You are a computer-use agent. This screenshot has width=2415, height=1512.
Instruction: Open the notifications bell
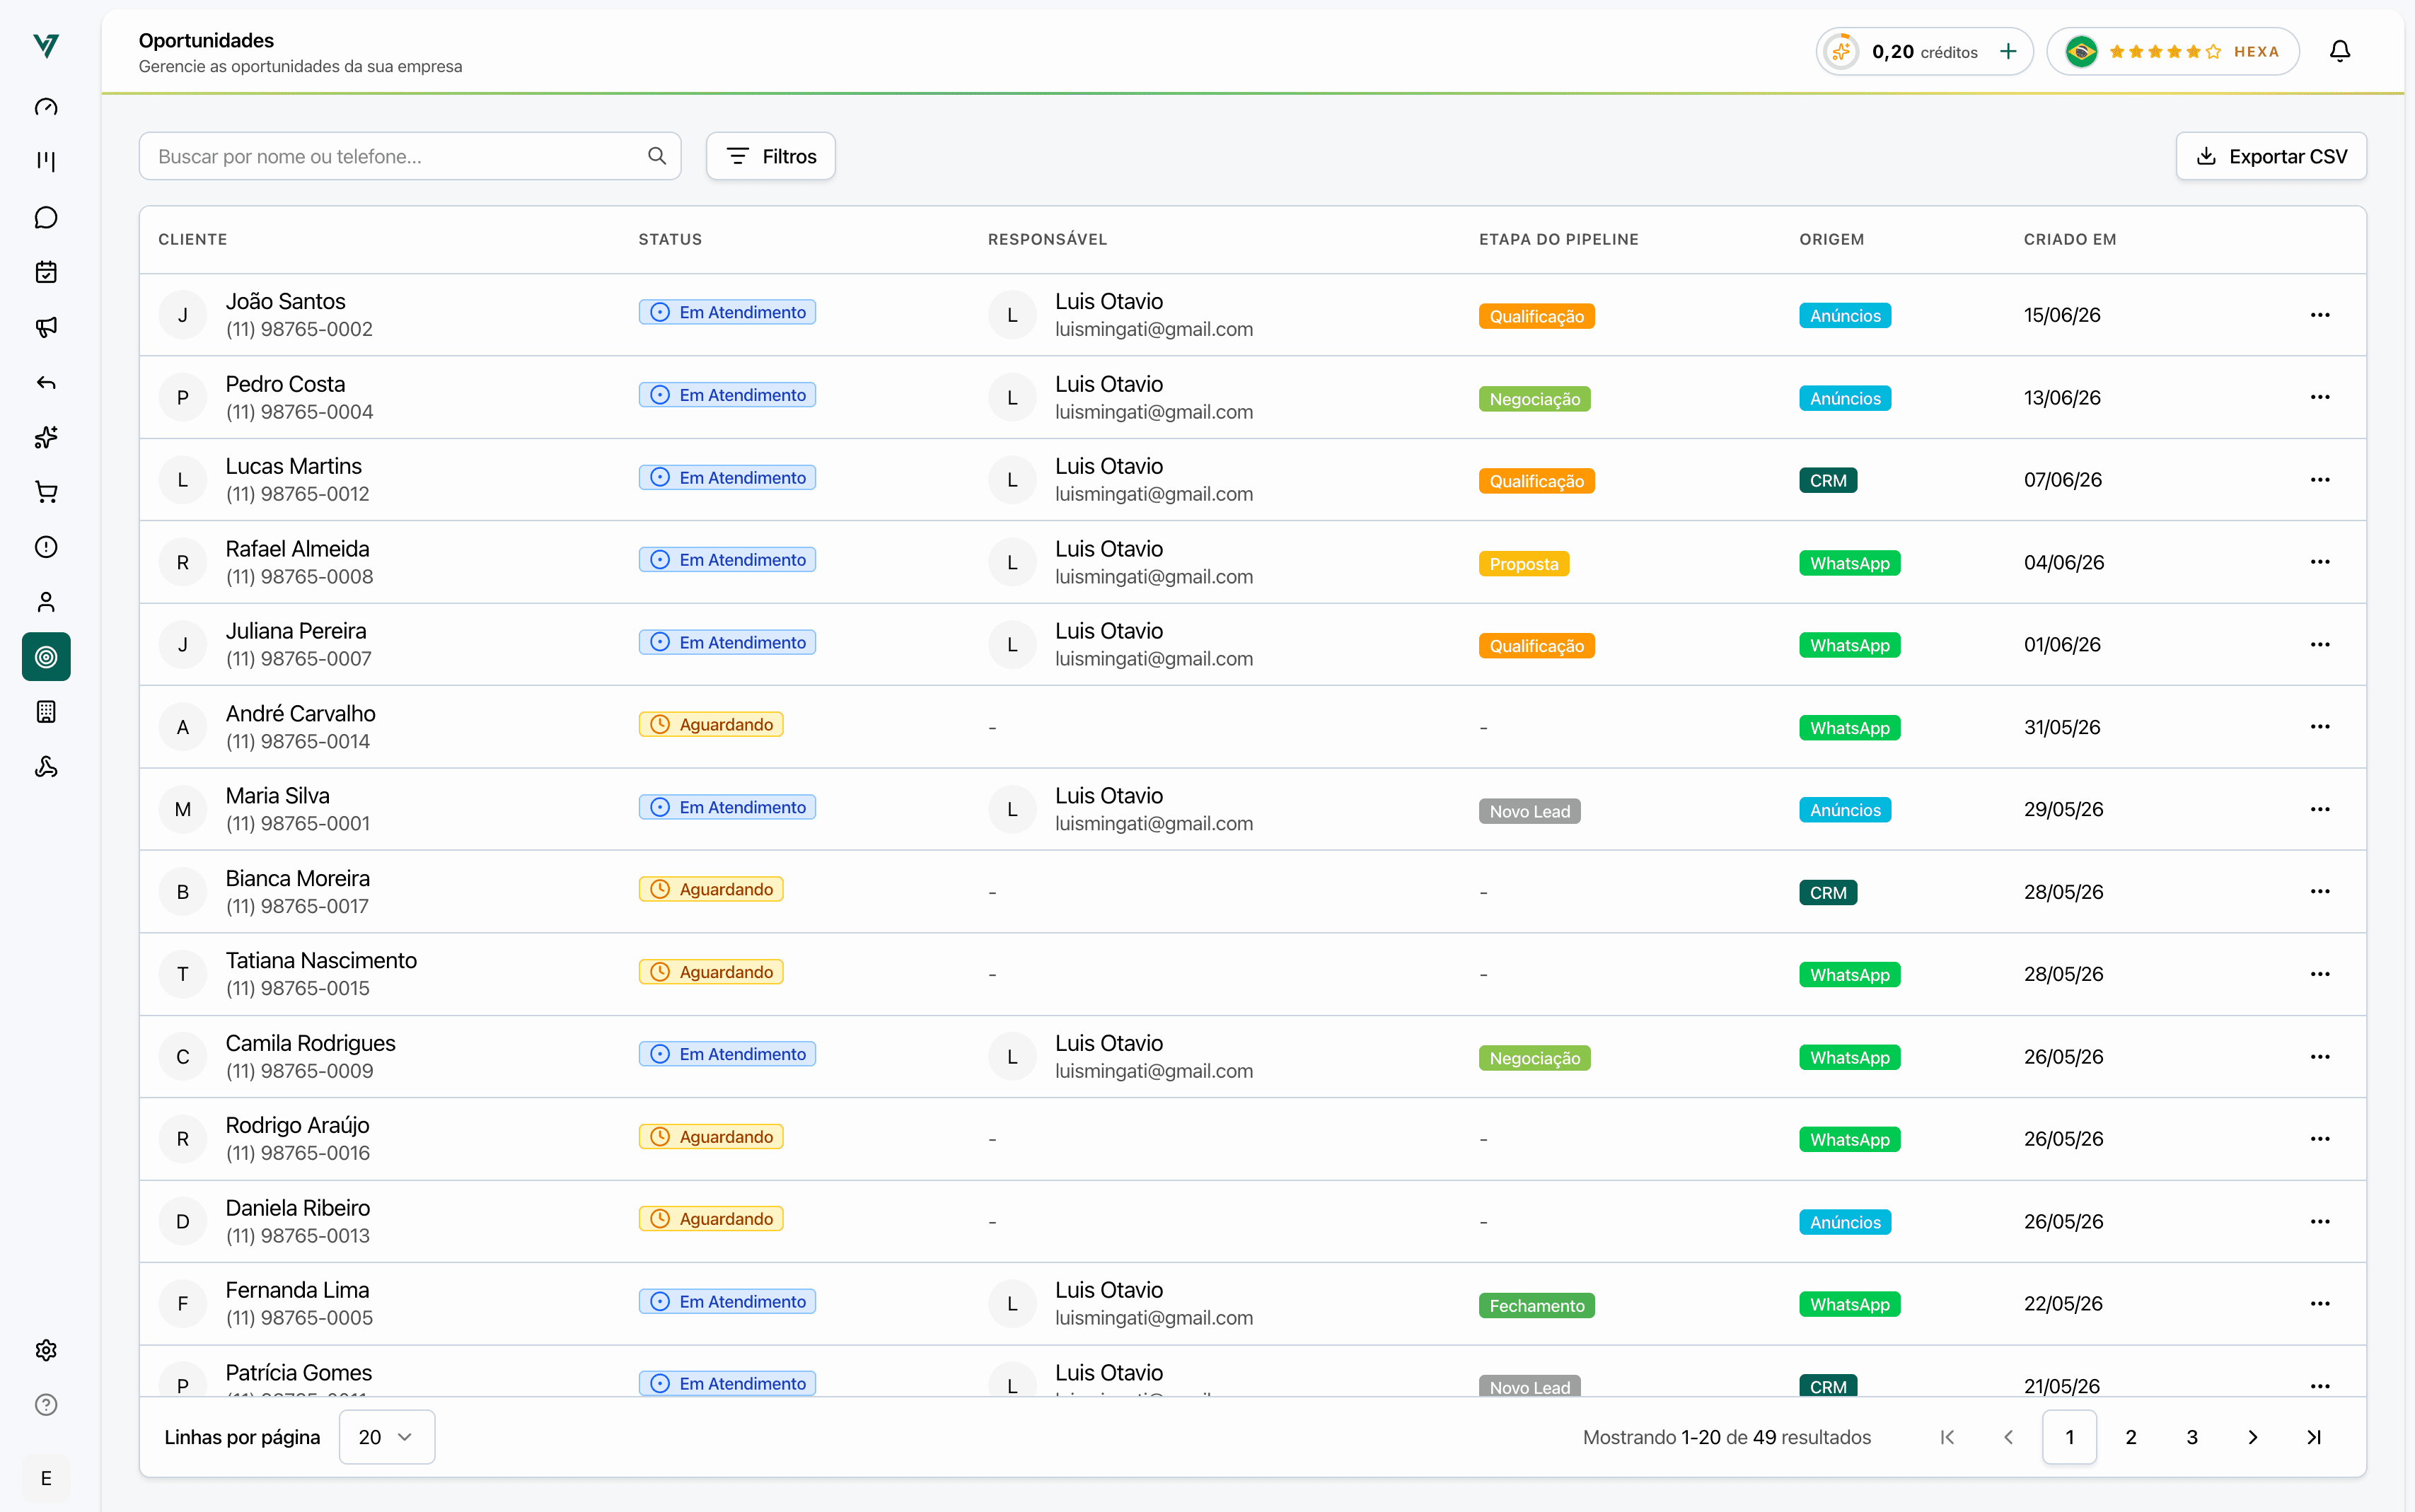(x=2340, y=51)
